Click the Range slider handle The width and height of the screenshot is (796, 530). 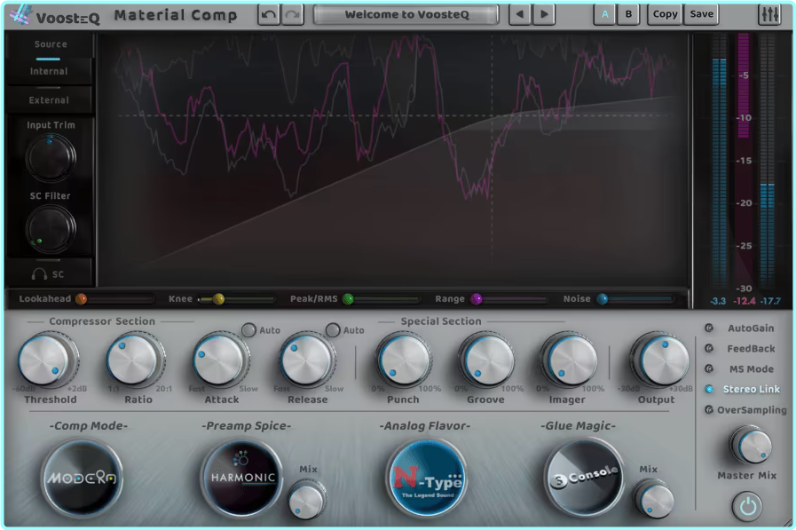click(x=476, y=299)
